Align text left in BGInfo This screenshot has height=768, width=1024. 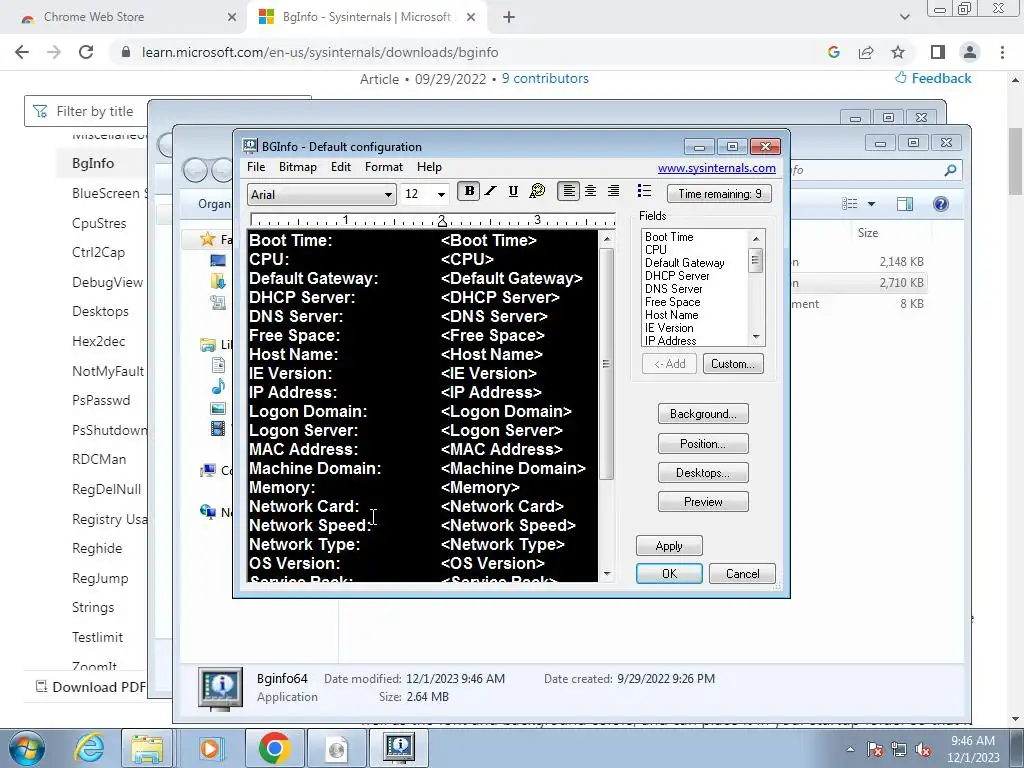point(569,191)
